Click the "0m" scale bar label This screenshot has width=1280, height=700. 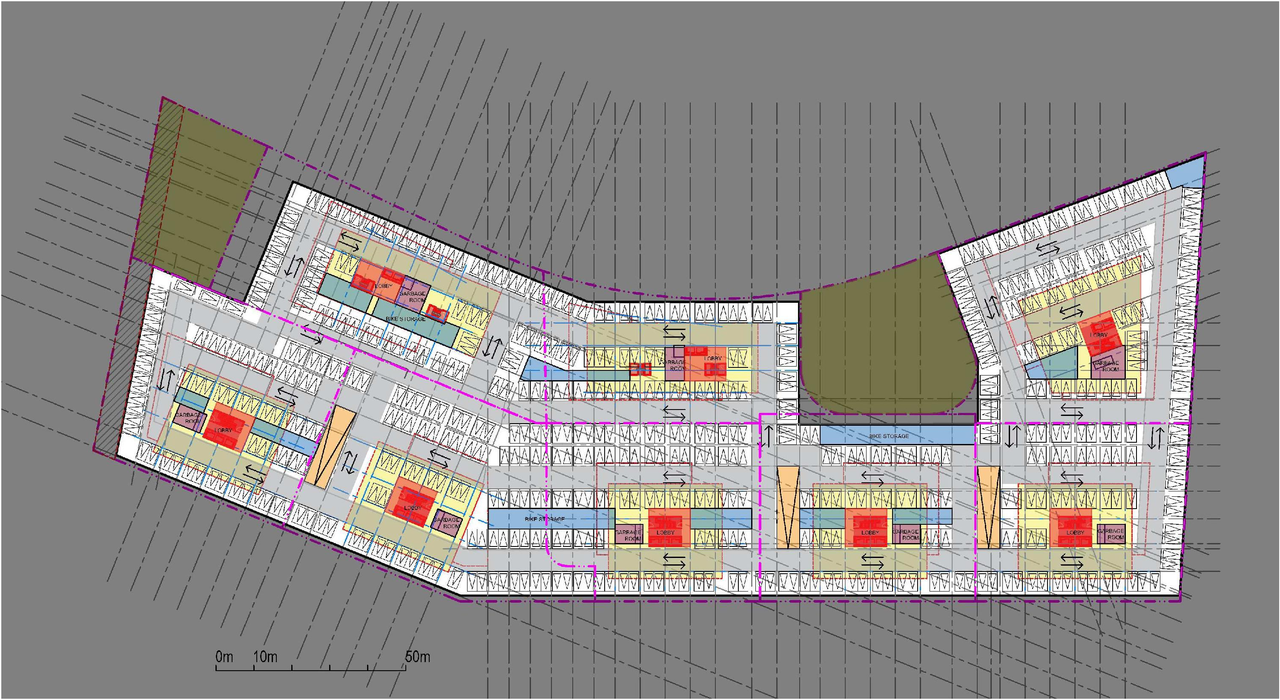tap(225, 657)
